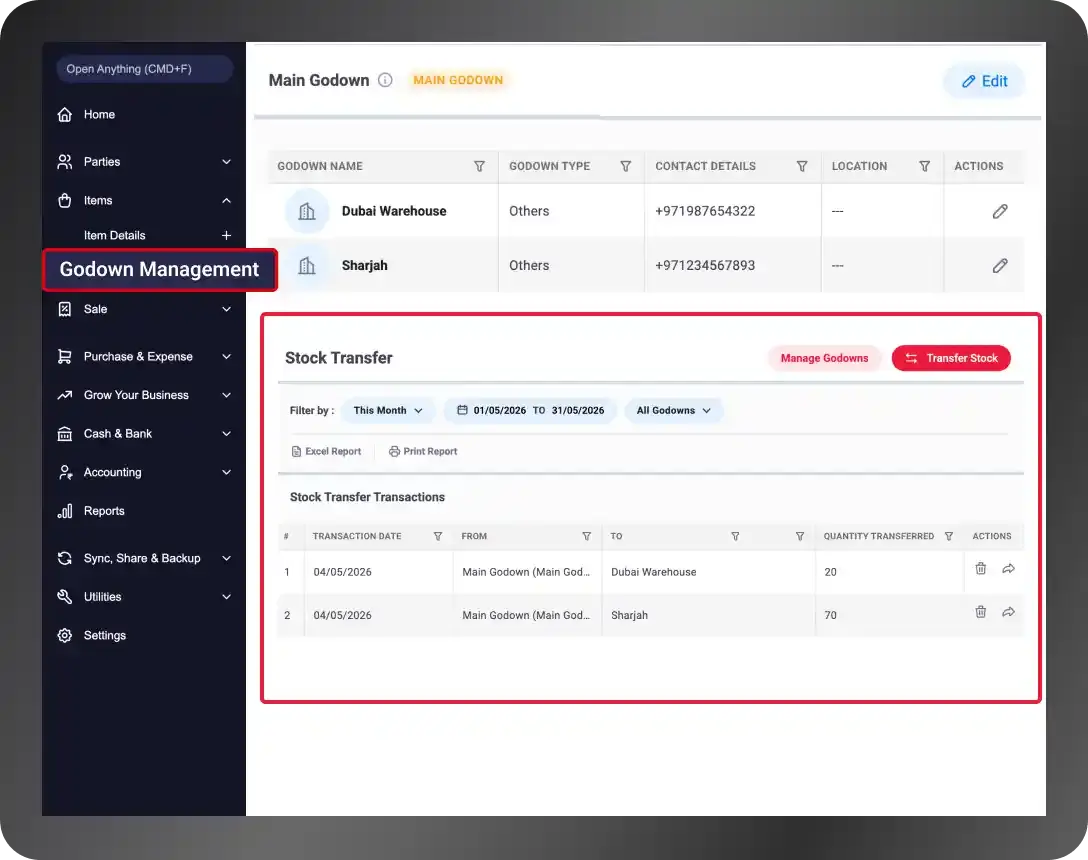Click the MAIN GODOWN orange tag
The width and height of the screenshot is (1088, 860).
(458, 80)
